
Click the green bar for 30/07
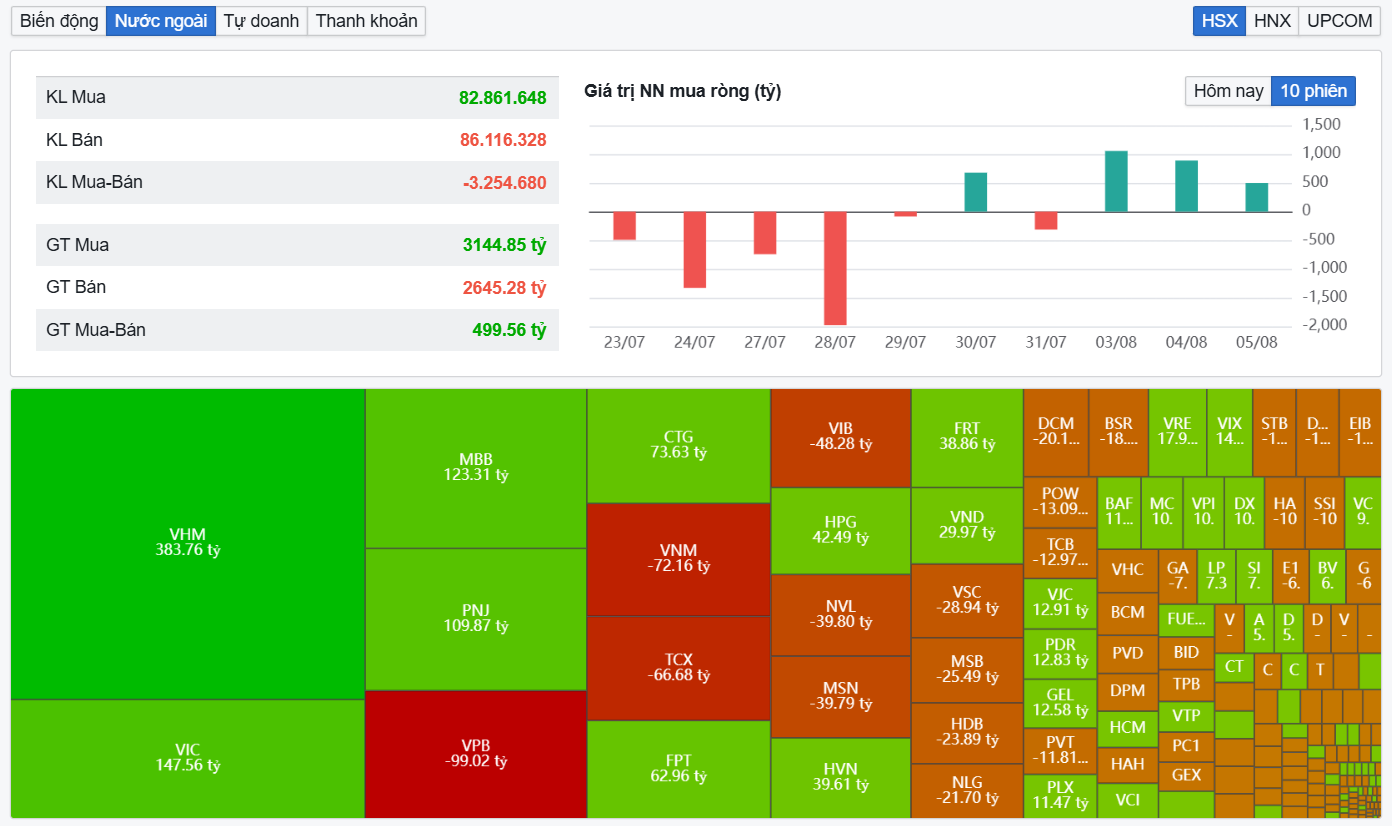tap(975, 192)
